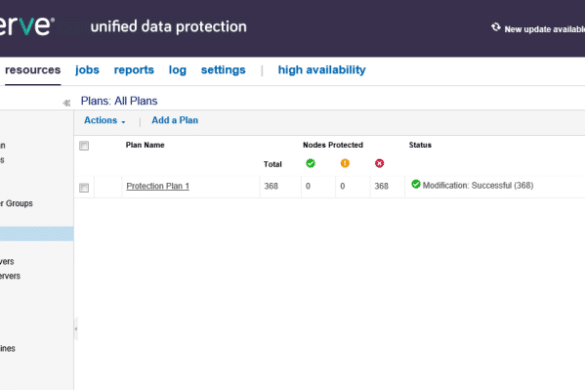Open the Actions dropdown menu
This screenshot has height=390, width=585.
click(104, 120)
